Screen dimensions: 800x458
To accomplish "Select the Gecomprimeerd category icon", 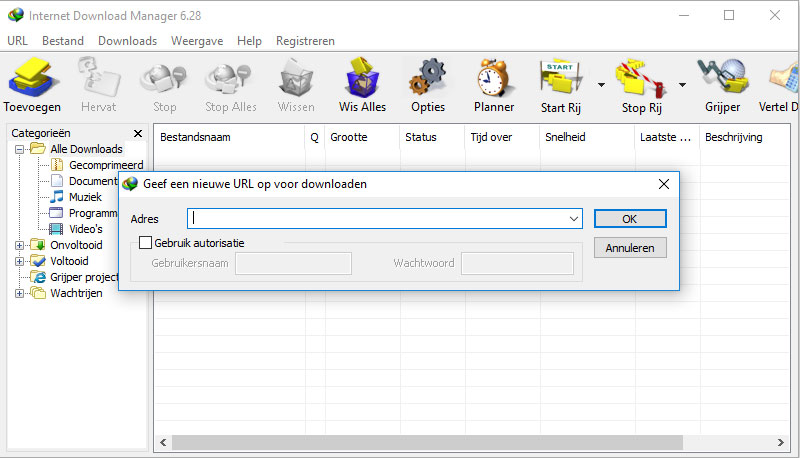I will click(x=57, y=165).
